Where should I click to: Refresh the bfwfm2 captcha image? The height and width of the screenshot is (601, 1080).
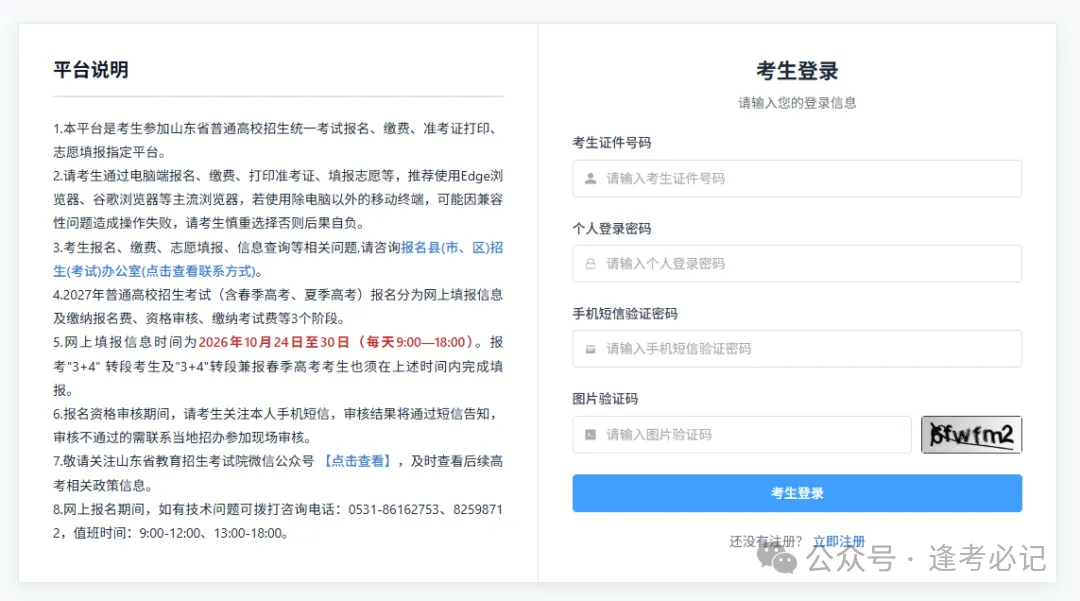(x=971, y=434)
